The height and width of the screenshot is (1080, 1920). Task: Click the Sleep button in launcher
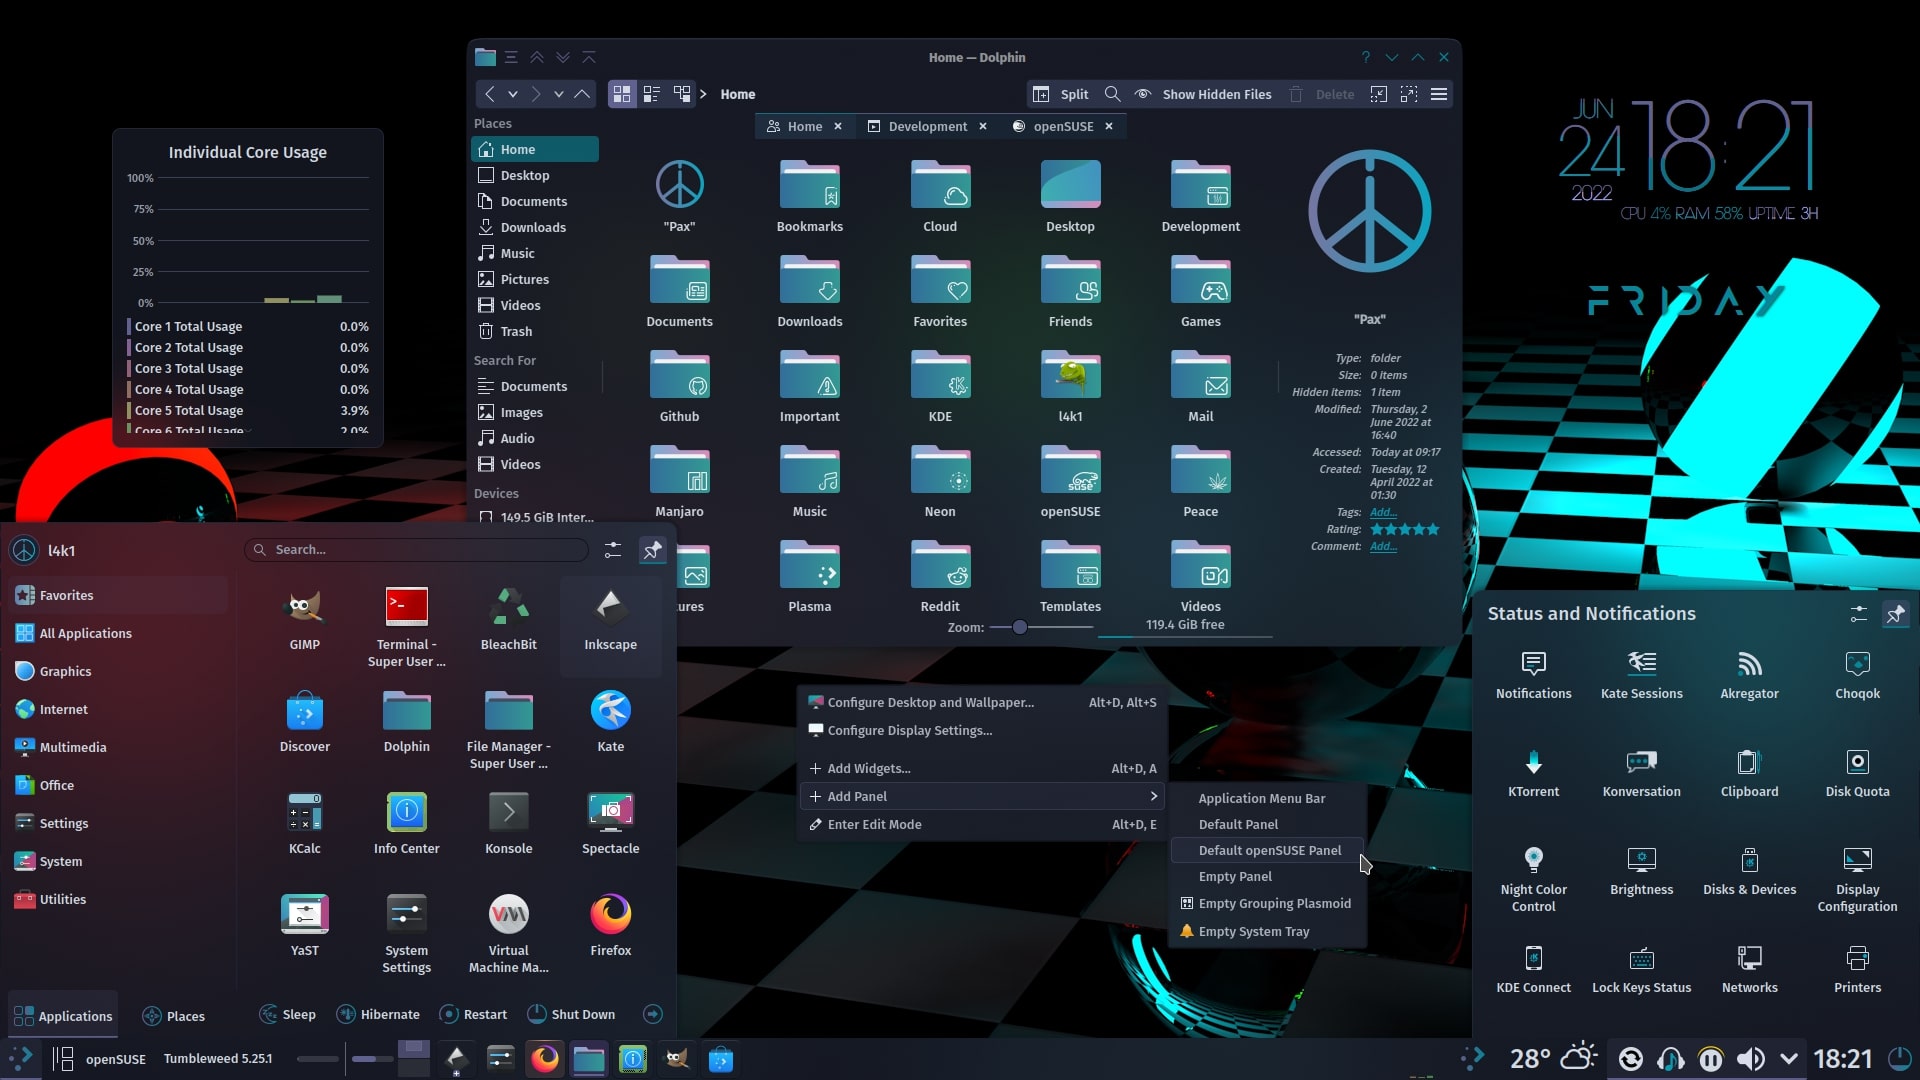288,1014
